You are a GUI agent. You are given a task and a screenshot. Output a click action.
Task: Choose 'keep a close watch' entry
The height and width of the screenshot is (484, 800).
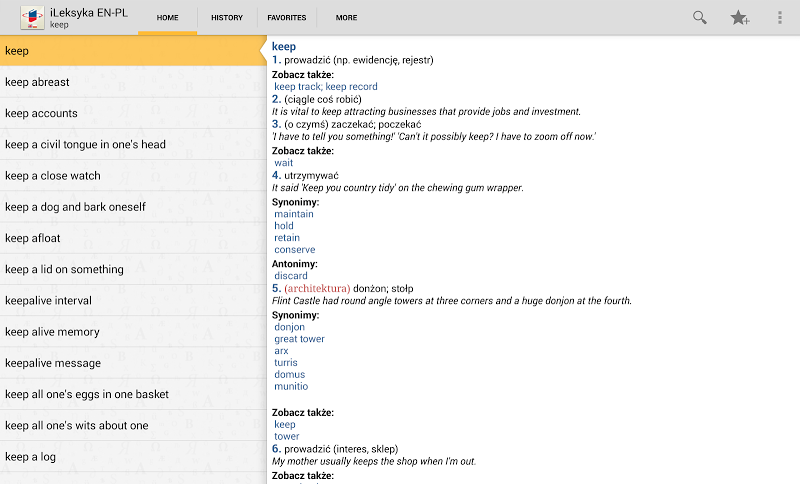pos(53,175)
